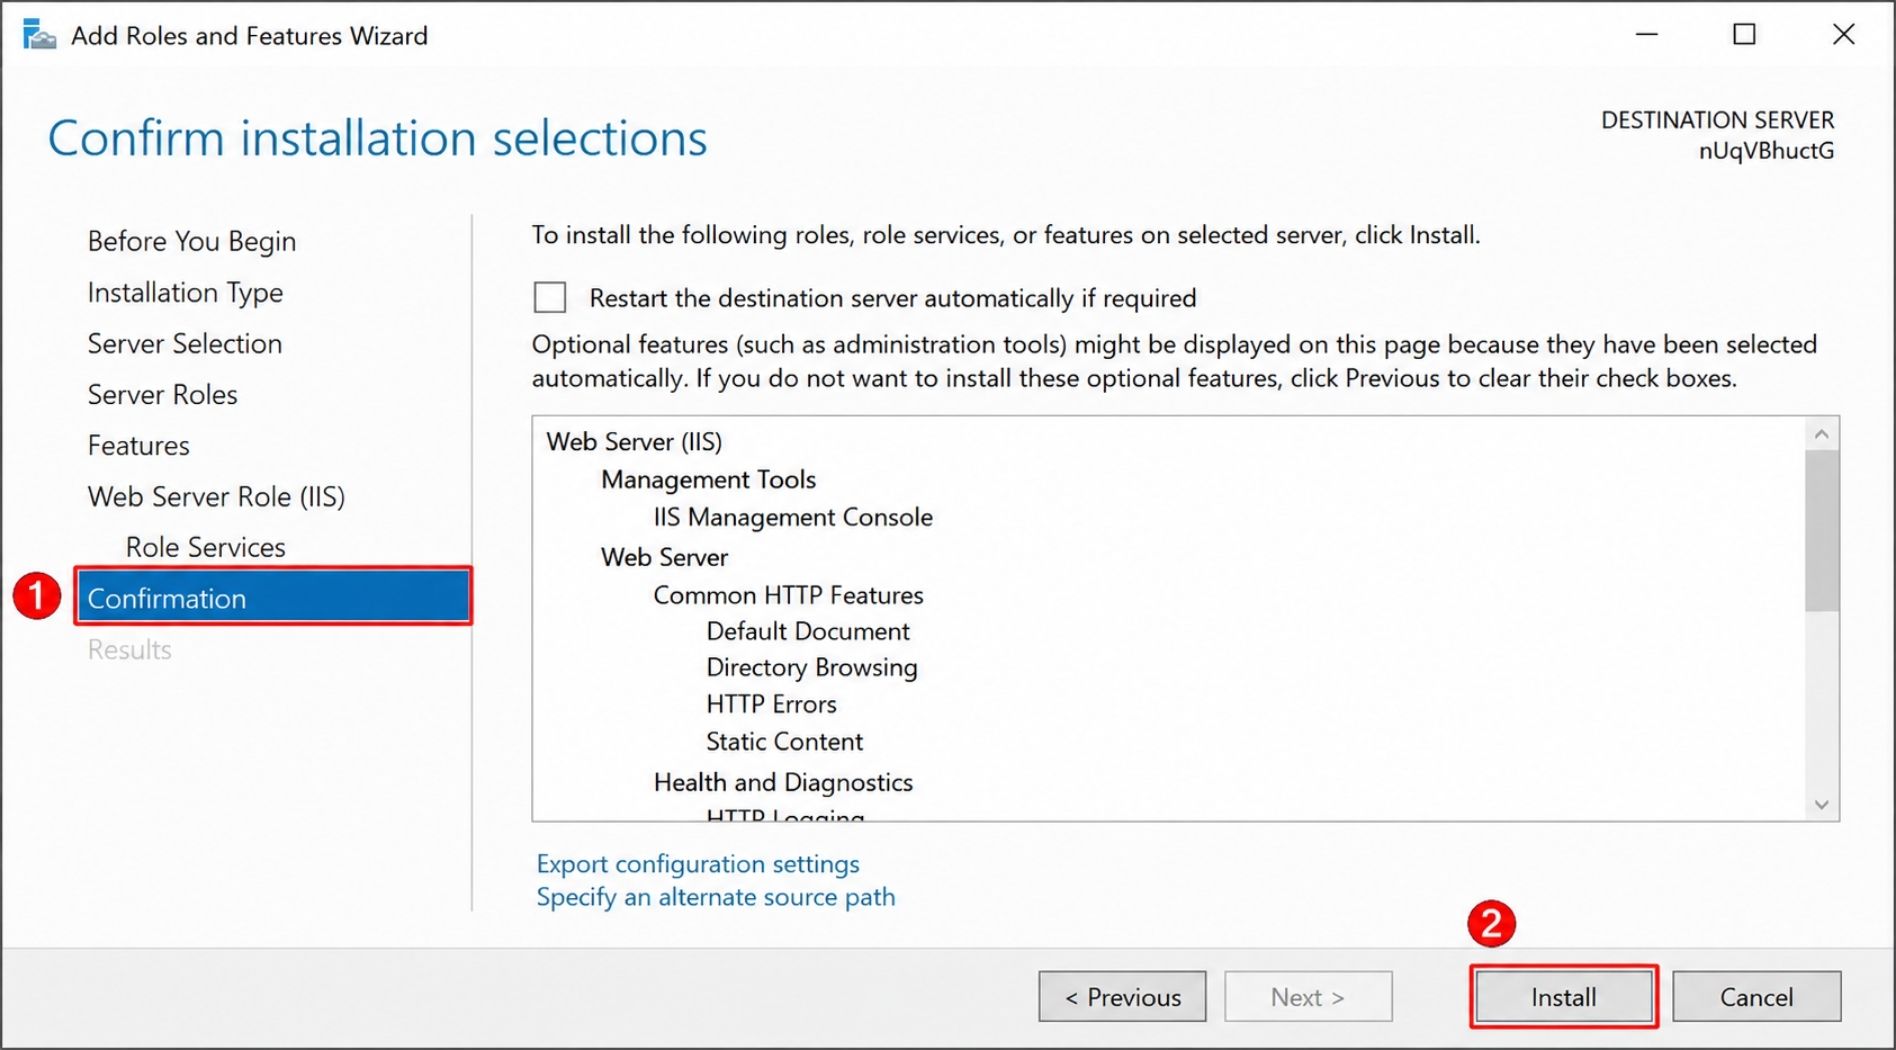Image resolution: width=1896 pixels, height=1050 pixels.
Task: Switch to the Server Roles step
Action: pos(162,394)
